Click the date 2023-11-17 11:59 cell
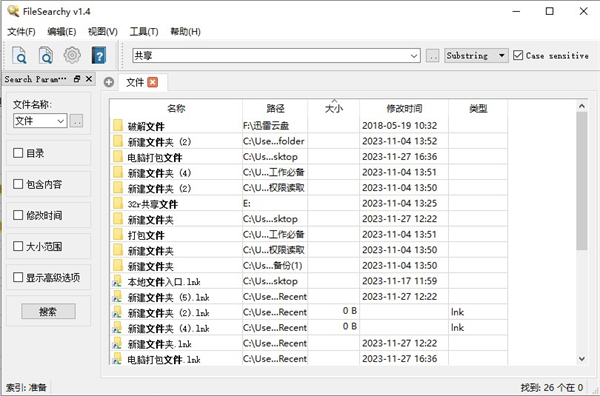This screenshot has height=396, width=600. click(x=404, y=281)
